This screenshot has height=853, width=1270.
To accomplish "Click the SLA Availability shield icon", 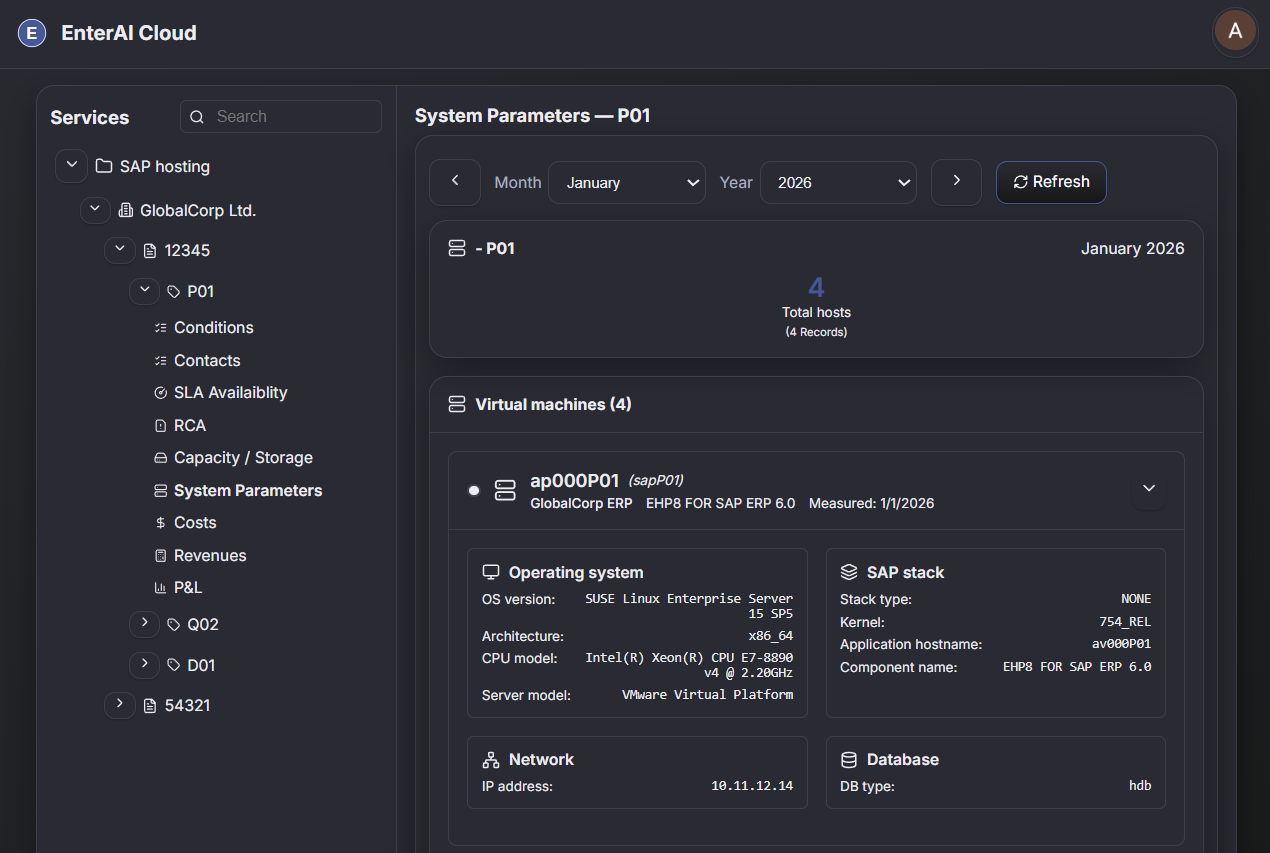I will click(x=160, y=392).
